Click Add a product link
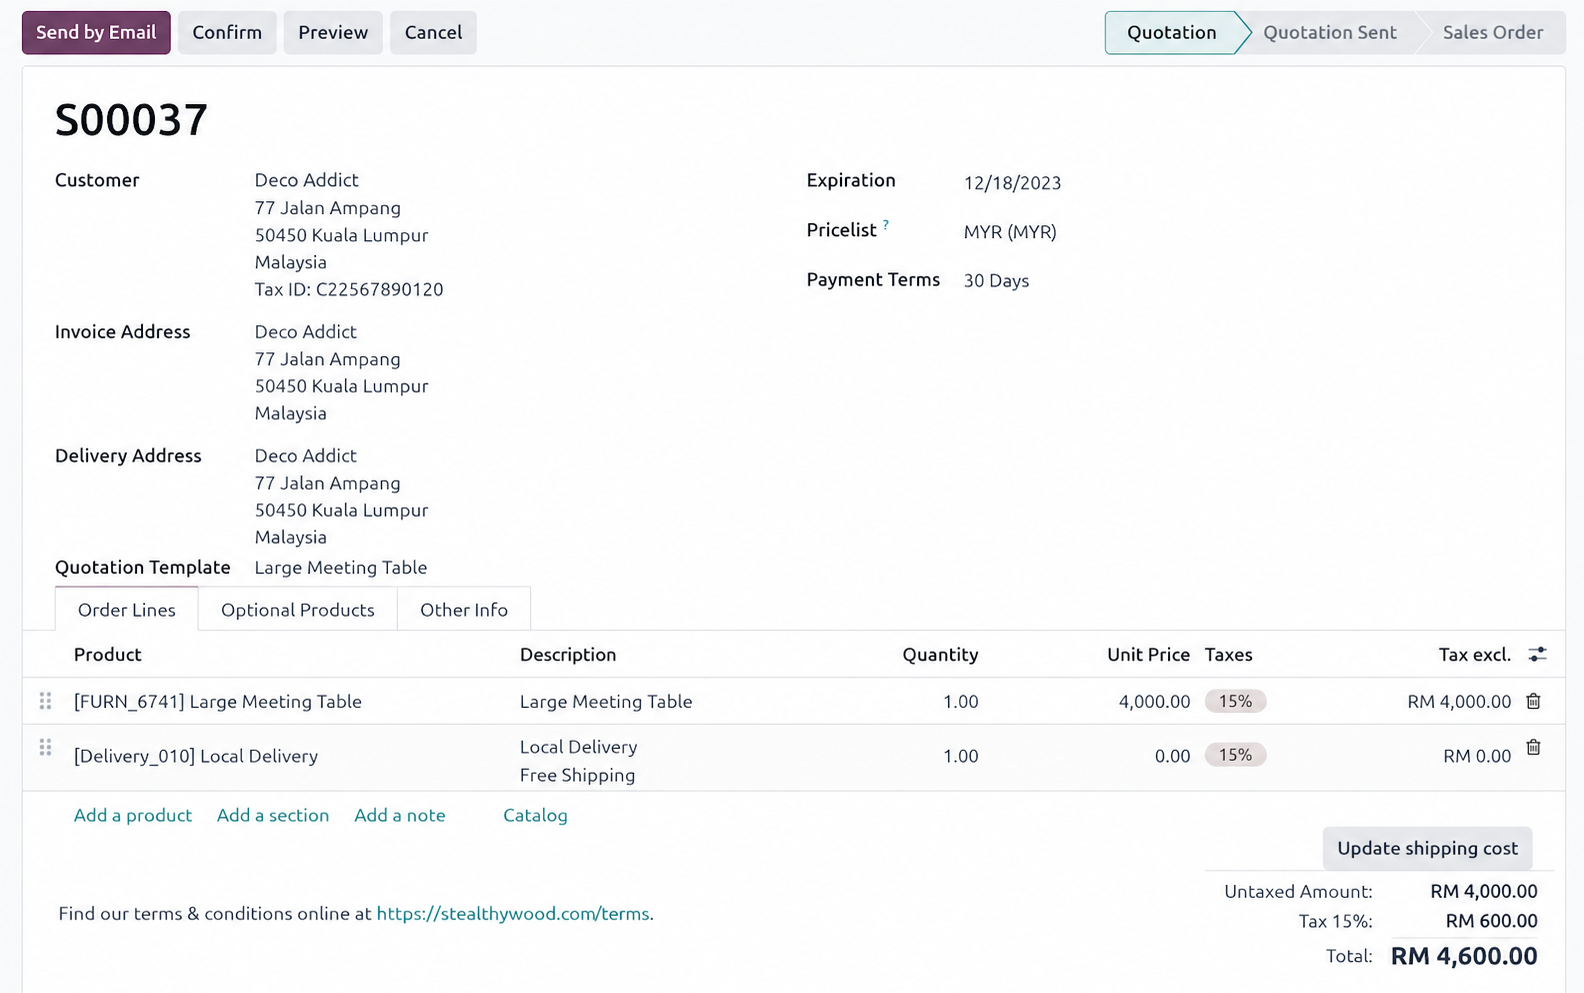 tap(133, 815)
